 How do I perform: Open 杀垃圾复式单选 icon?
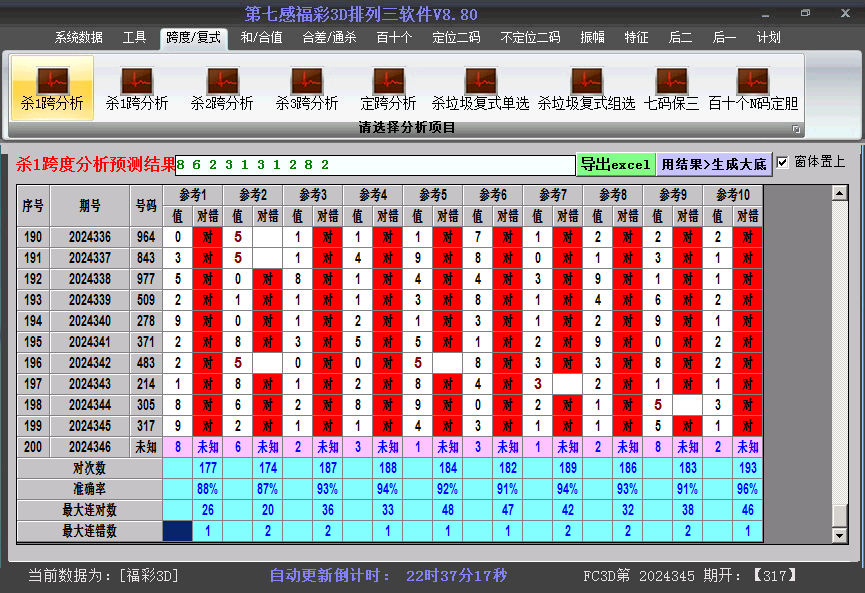tap(480, 88)
